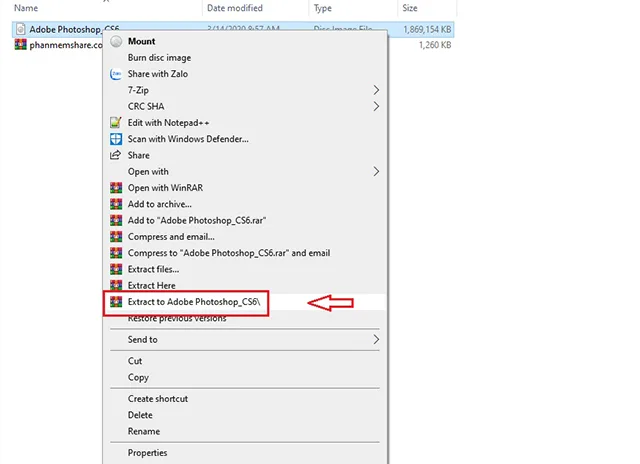This screenshot has height=464, width=640.
Task: Click the WinRAR archive icon for phanmemshare file
Action: (x=20, y=44)
